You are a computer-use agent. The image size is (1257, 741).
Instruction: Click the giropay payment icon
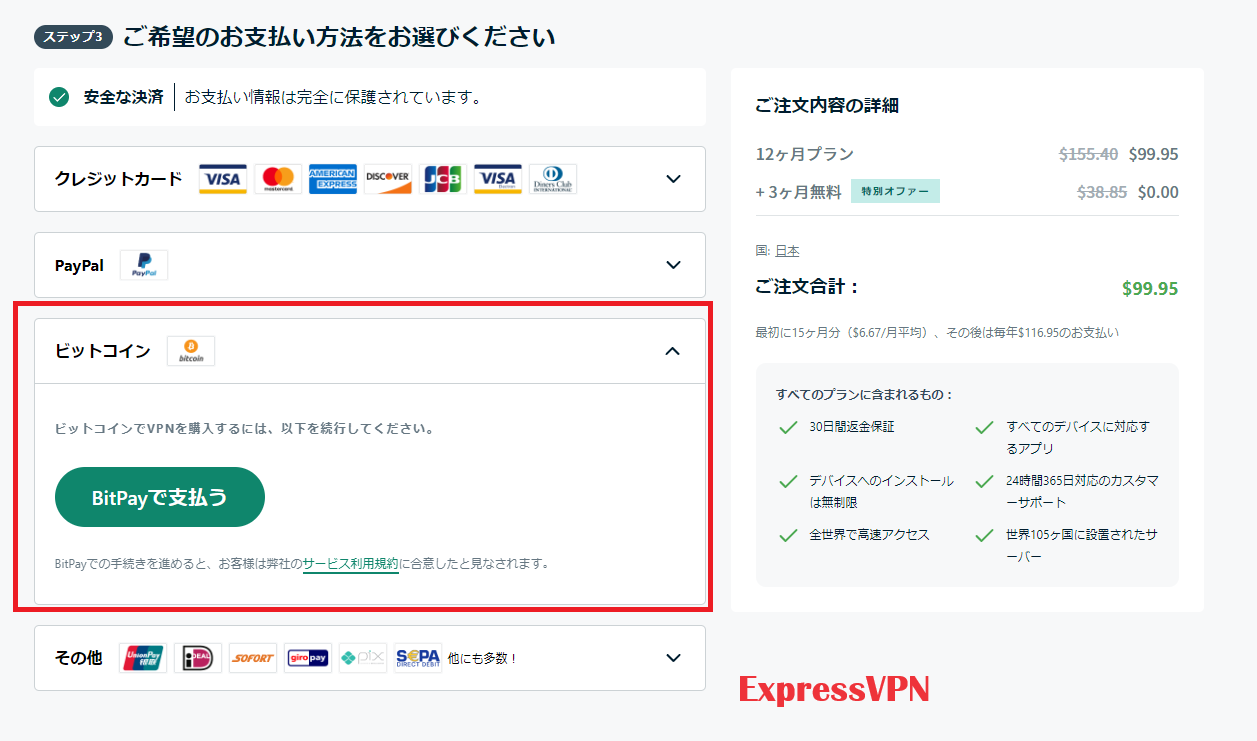(x=308, y=658)
